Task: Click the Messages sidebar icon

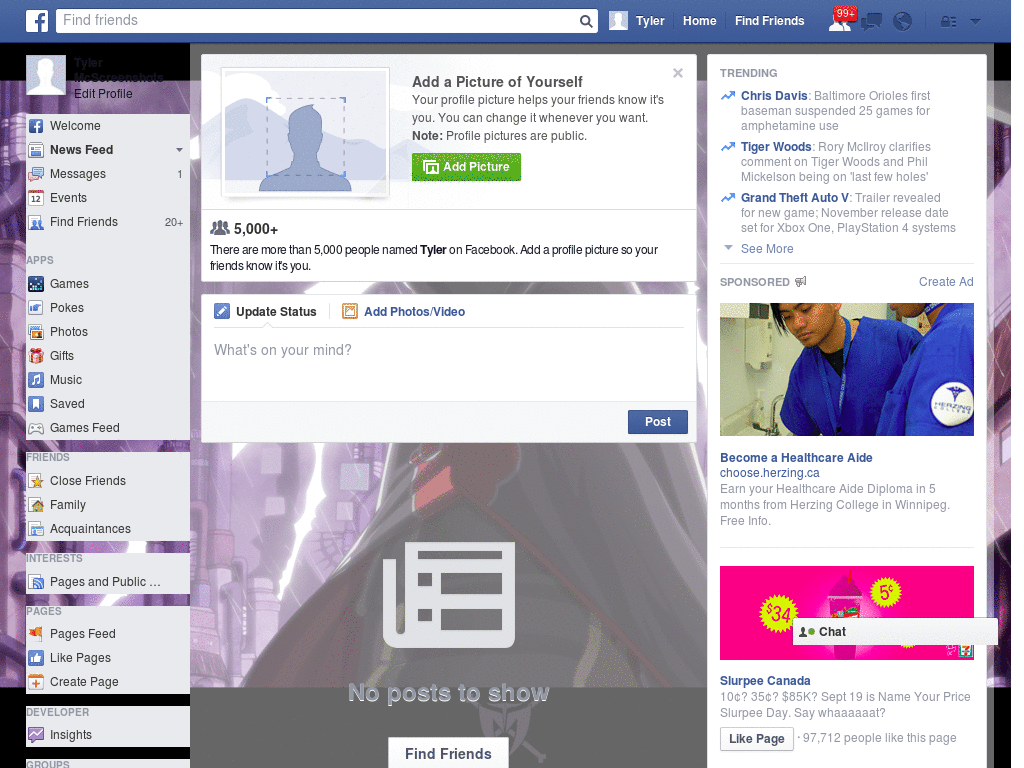Action: [36, 174]
